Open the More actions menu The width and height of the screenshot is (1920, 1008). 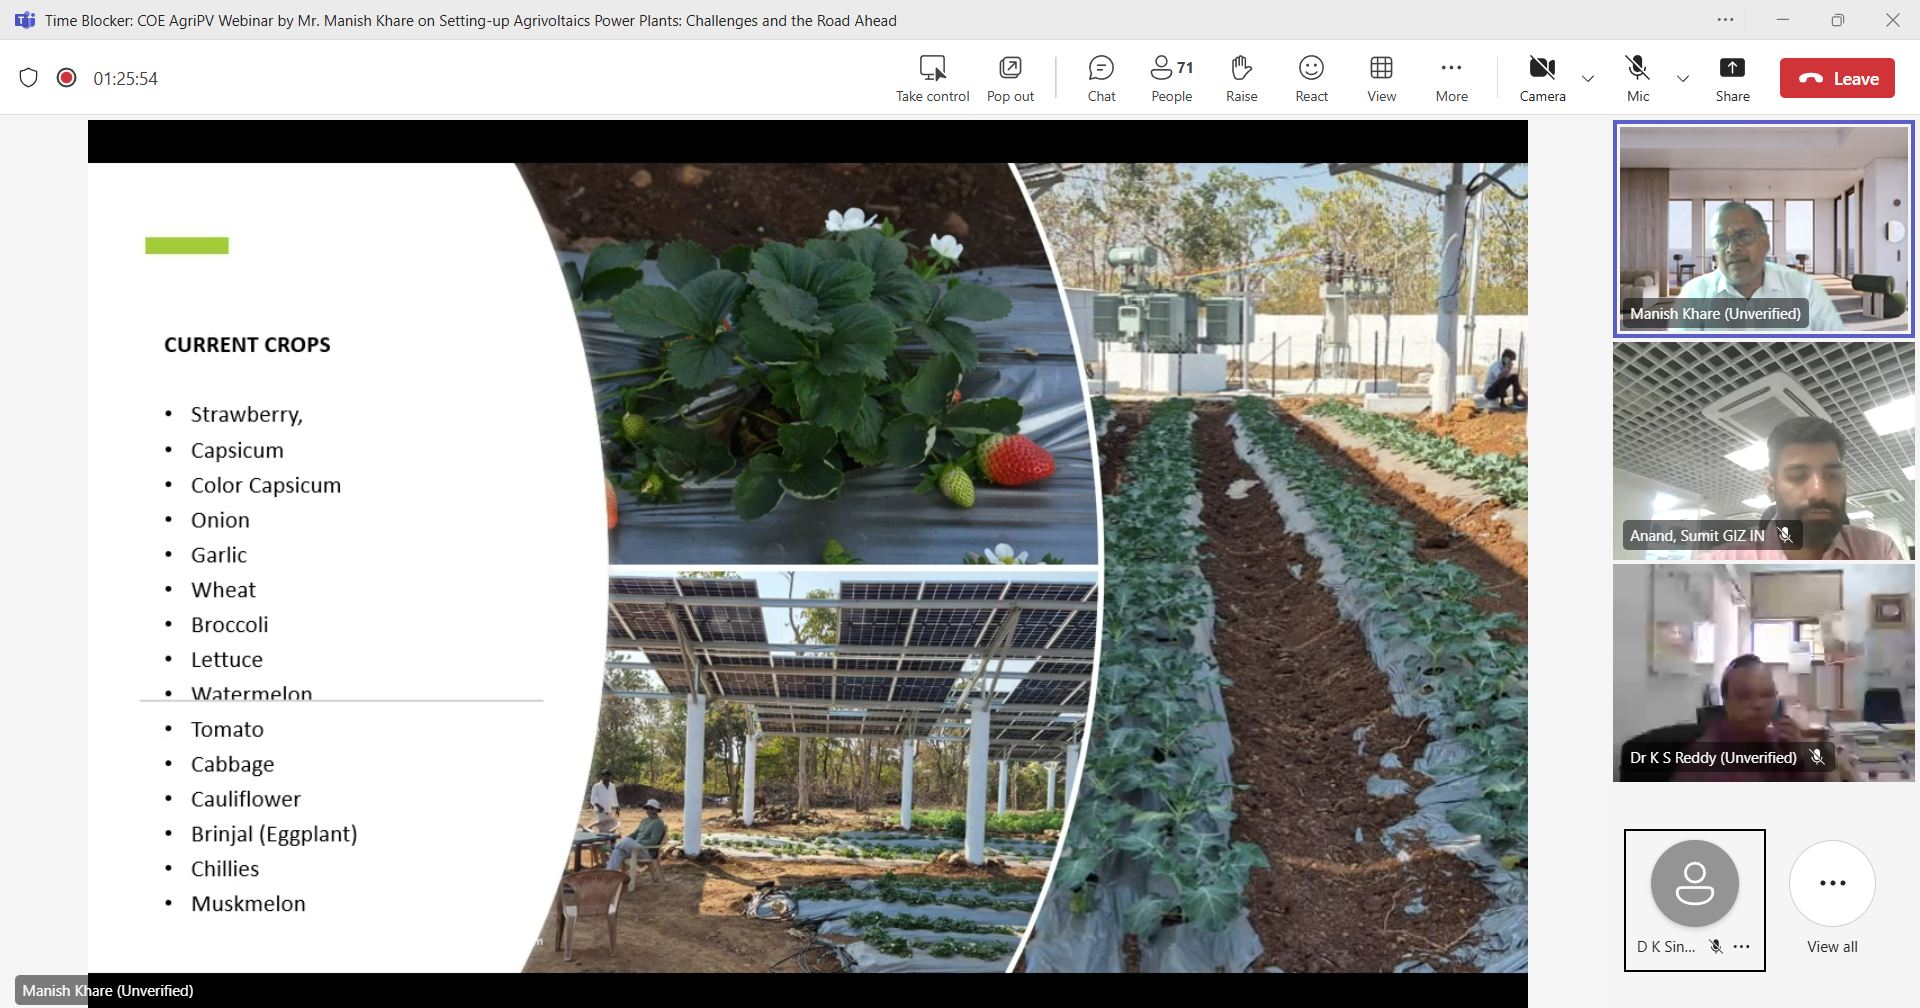click(x=1451, y=78)
